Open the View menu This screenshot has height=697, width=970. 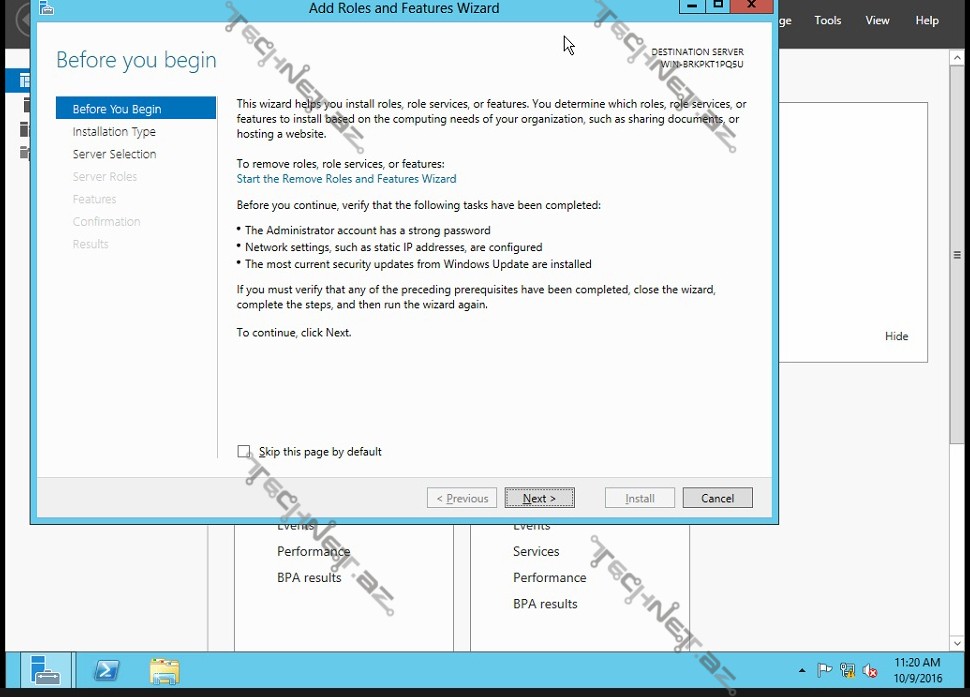tap(877, 20)
